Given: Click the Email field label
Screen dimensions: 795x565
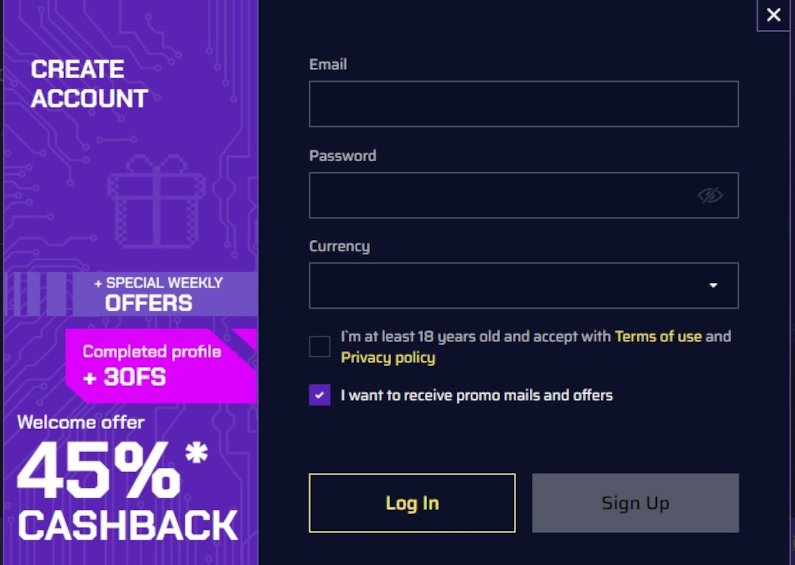Looking at the screenshot, I should point(328,64).
